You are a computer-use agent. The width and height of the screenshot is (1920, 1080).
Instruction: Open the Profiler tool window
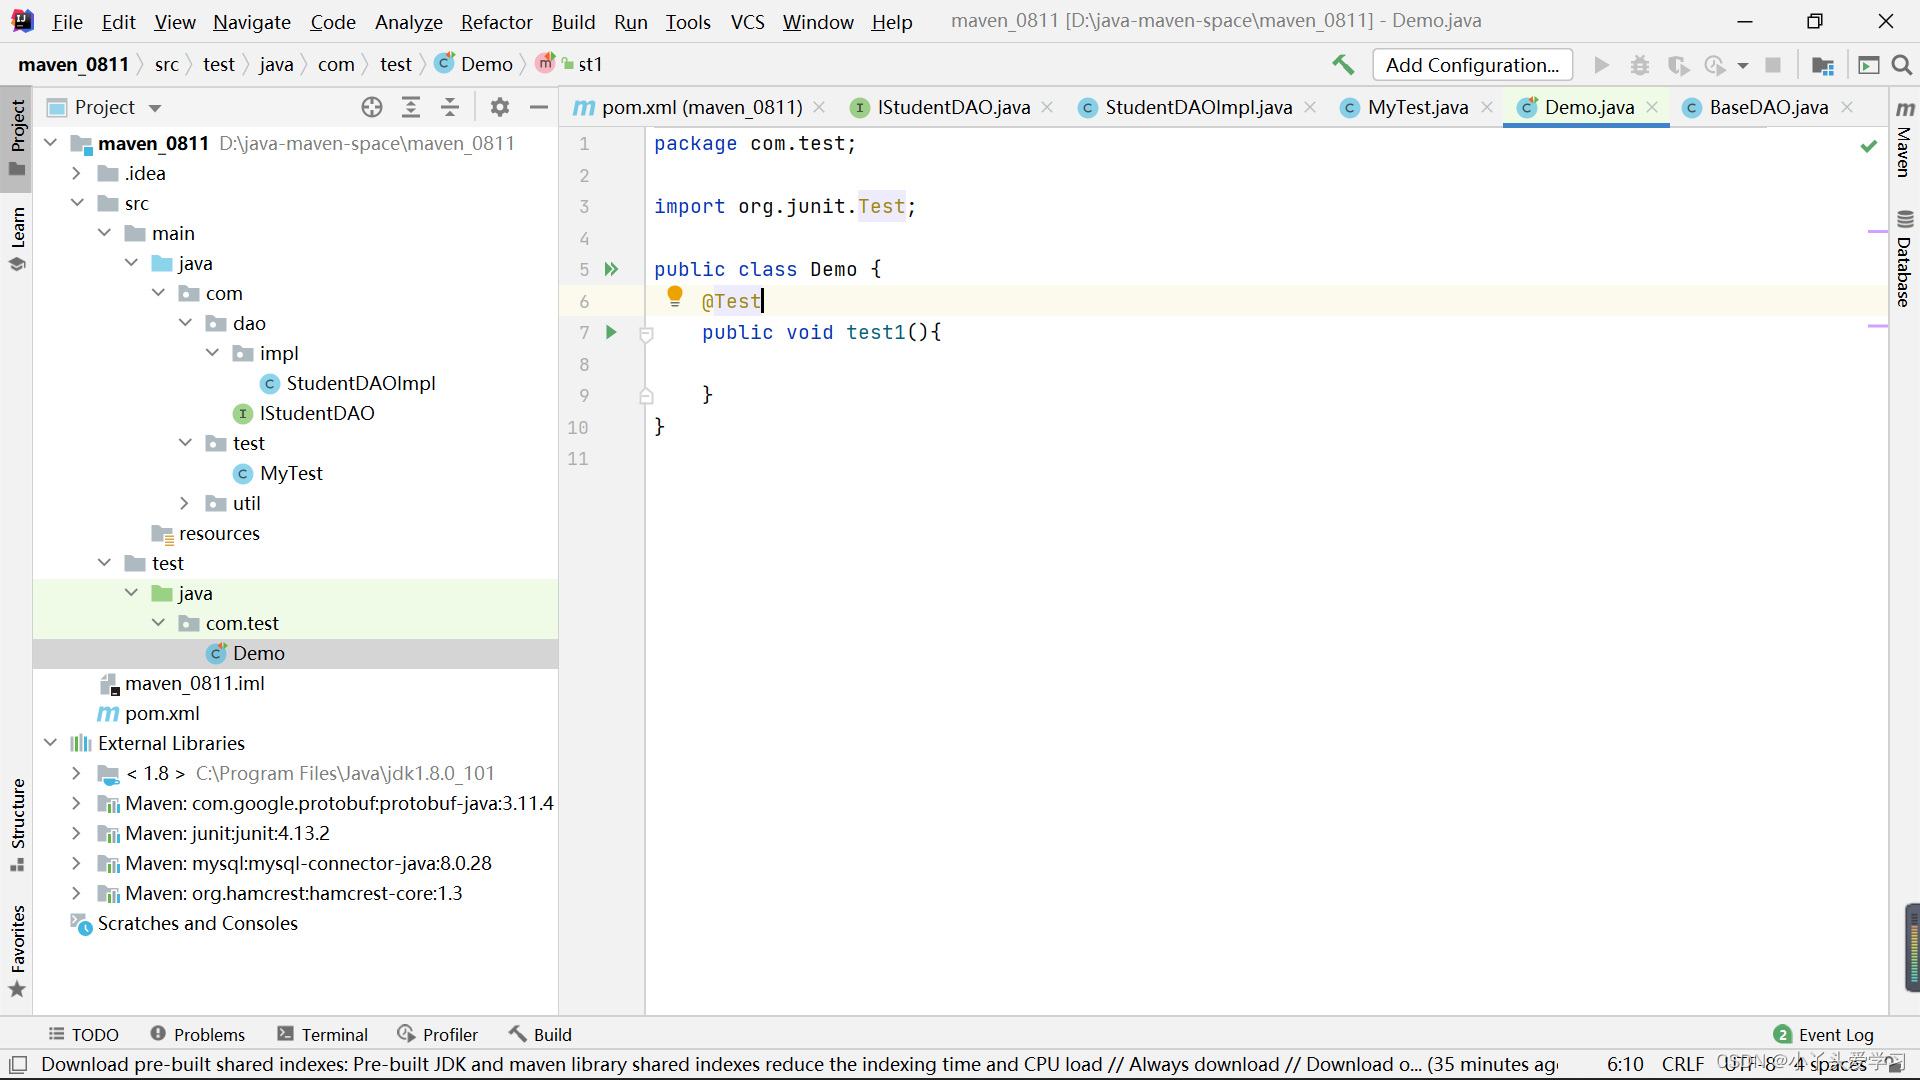(438, 1034)
